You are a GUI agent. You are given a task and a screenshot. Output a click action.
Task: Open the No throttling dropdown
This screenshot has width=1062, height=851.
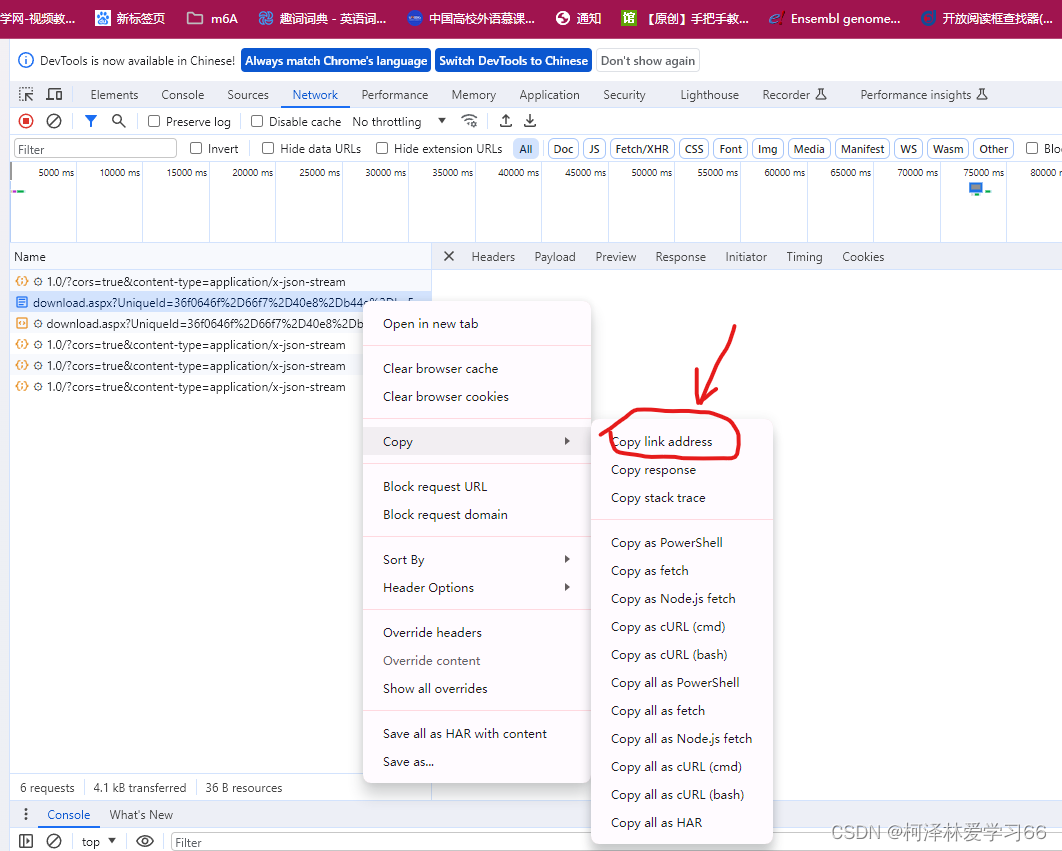pyautogui.click(x=399, y=121)
